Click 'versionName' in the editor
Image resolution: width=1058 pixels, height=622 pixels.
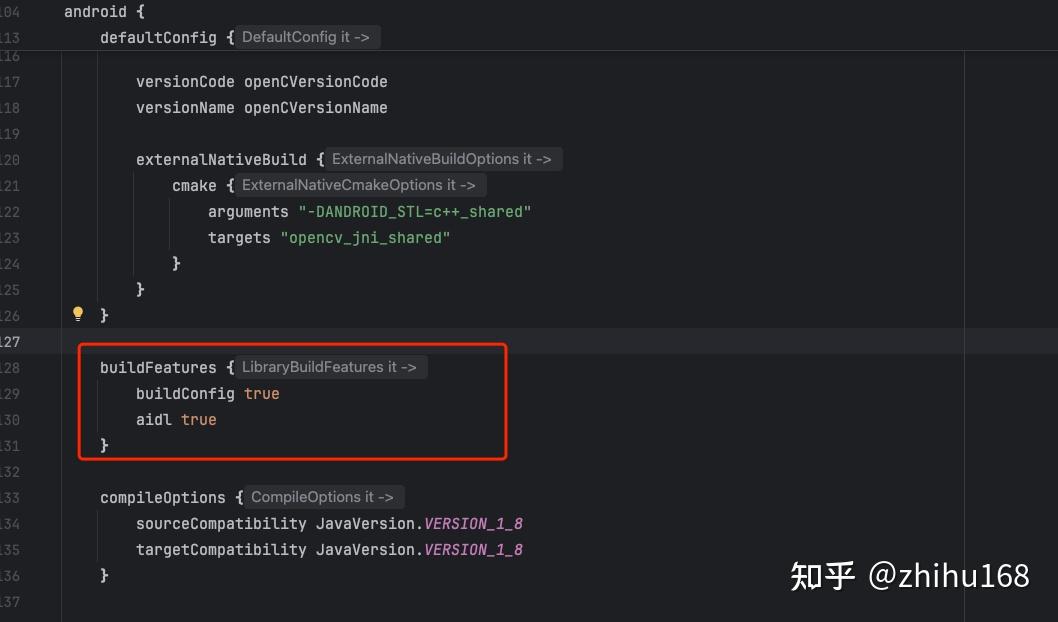pos(185,108)
